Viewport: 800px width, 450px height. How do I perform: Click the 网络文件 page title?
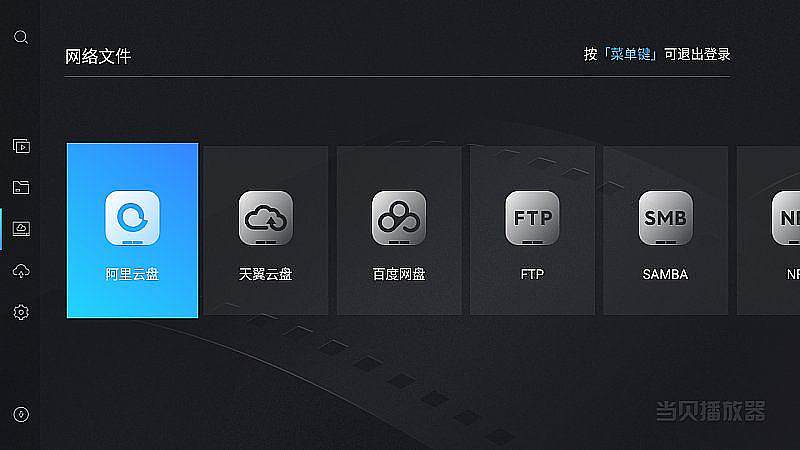coord(98,56)
